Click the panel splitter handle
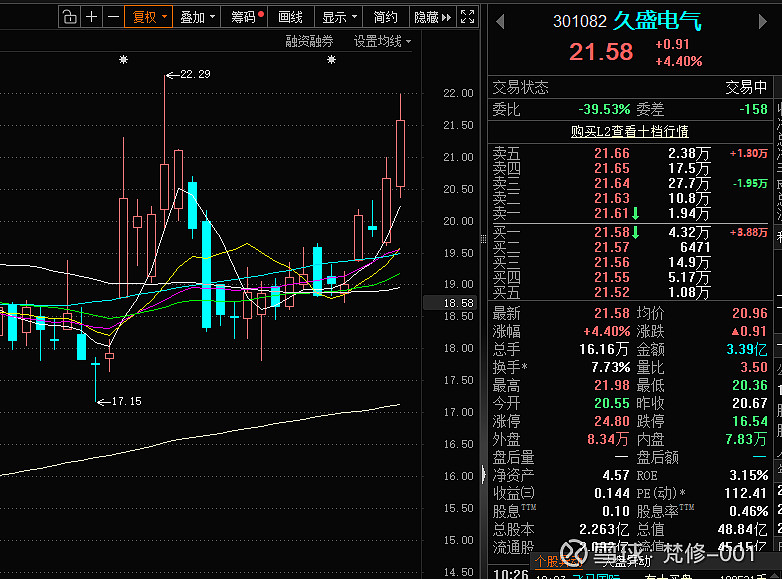Screen dimensions: 782x579 (x=483, y=239)
